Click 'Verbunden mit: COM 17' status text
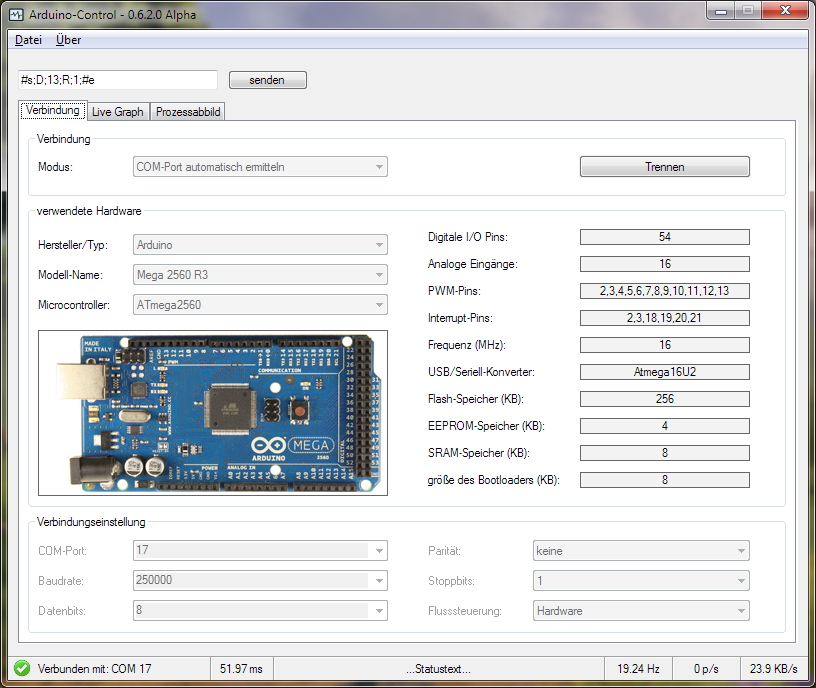Viewport: 816px width, 688px height. 94,669
